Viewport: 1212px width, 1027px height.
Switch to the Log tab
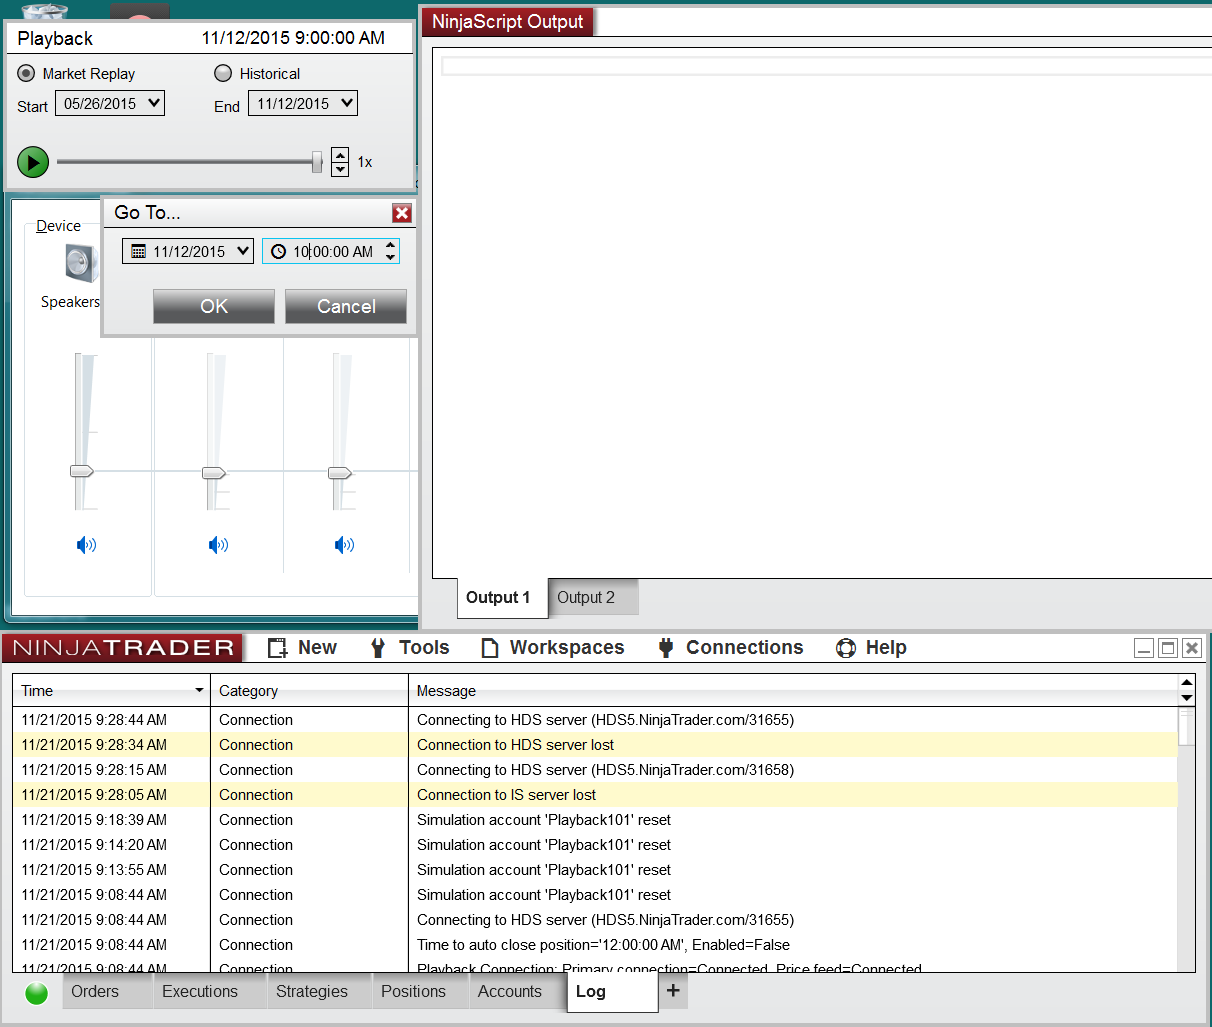(x=612, y=992)
